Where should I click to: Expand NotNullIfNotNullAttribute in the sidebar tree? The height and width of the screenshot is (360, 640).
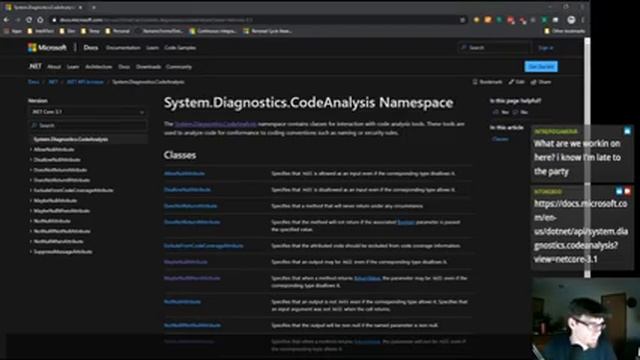31,231
